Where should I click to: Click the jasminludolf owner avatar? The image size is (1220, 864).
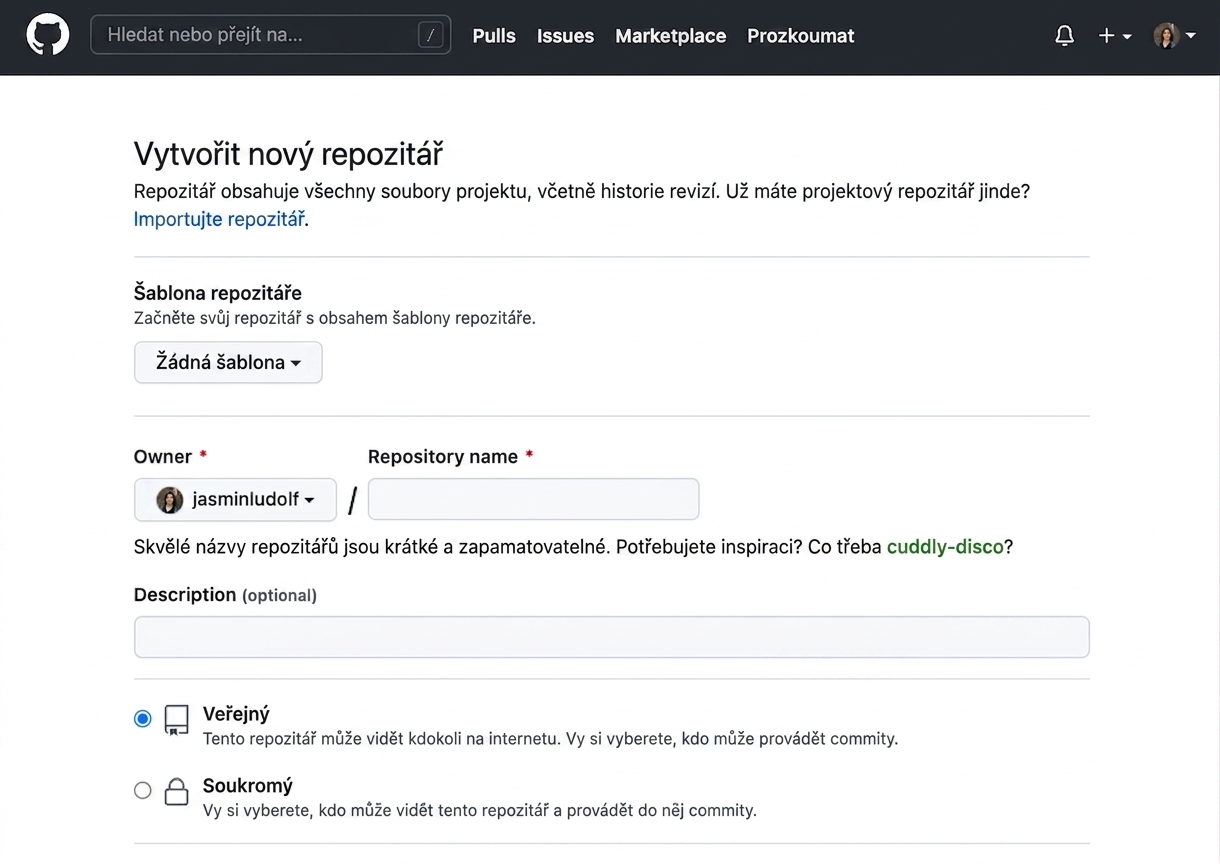pyautogui.click(x=170, y=500)
